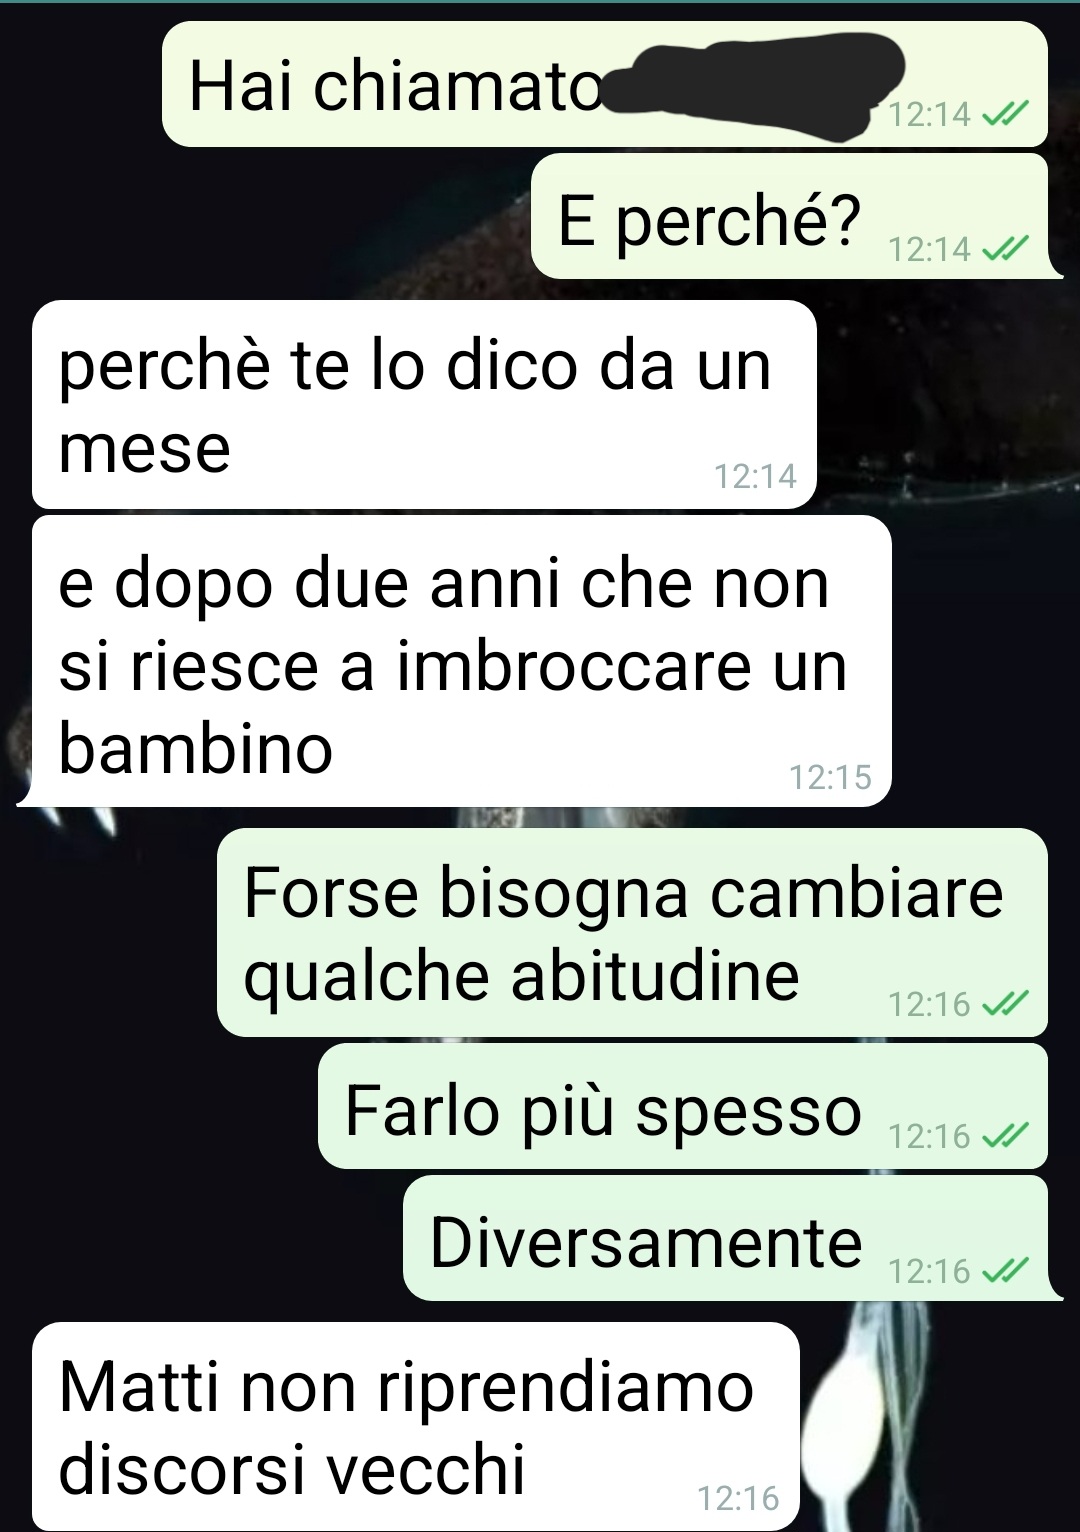
Task: Select the 'Farlo più spesso' message
Action: pyautogui.click(x=683, y=1106)
